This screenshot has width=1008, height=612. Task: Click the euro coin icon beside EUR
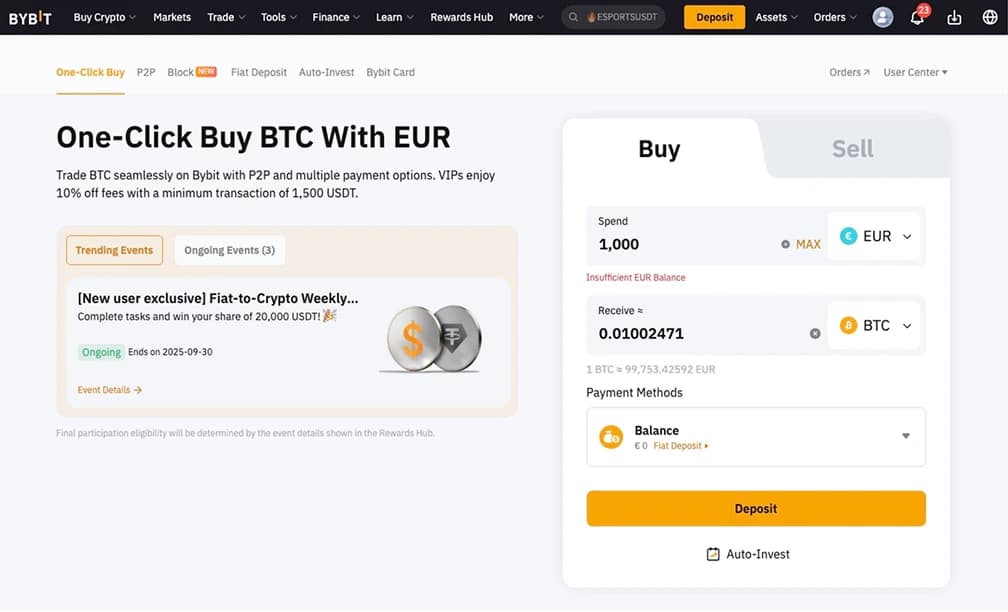coord(849,235)
